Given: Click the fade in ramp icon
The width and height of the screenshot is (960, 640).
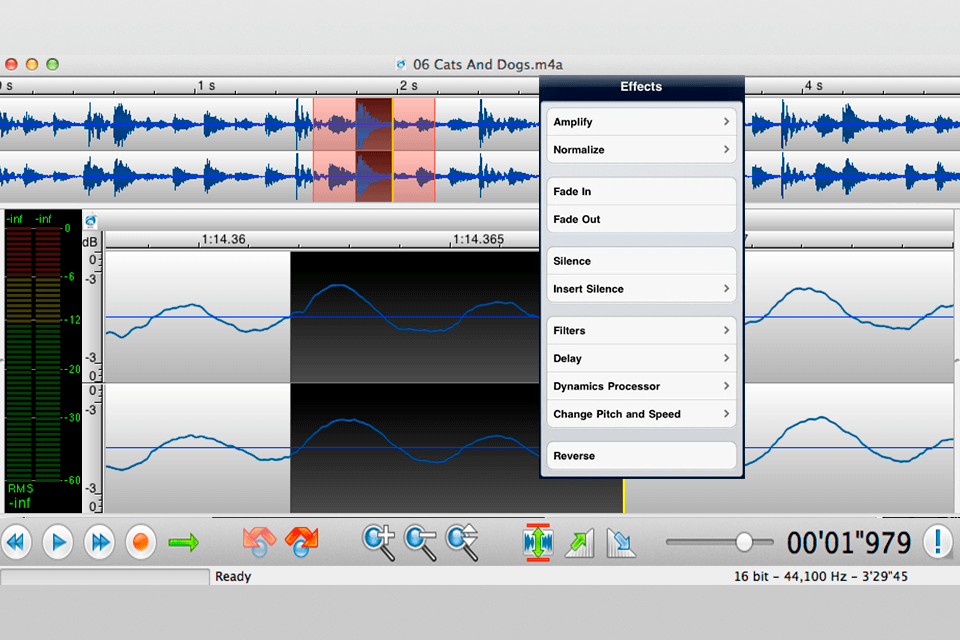Looking at the screenshot, I should pyautogui.click(x=579, y=542).
